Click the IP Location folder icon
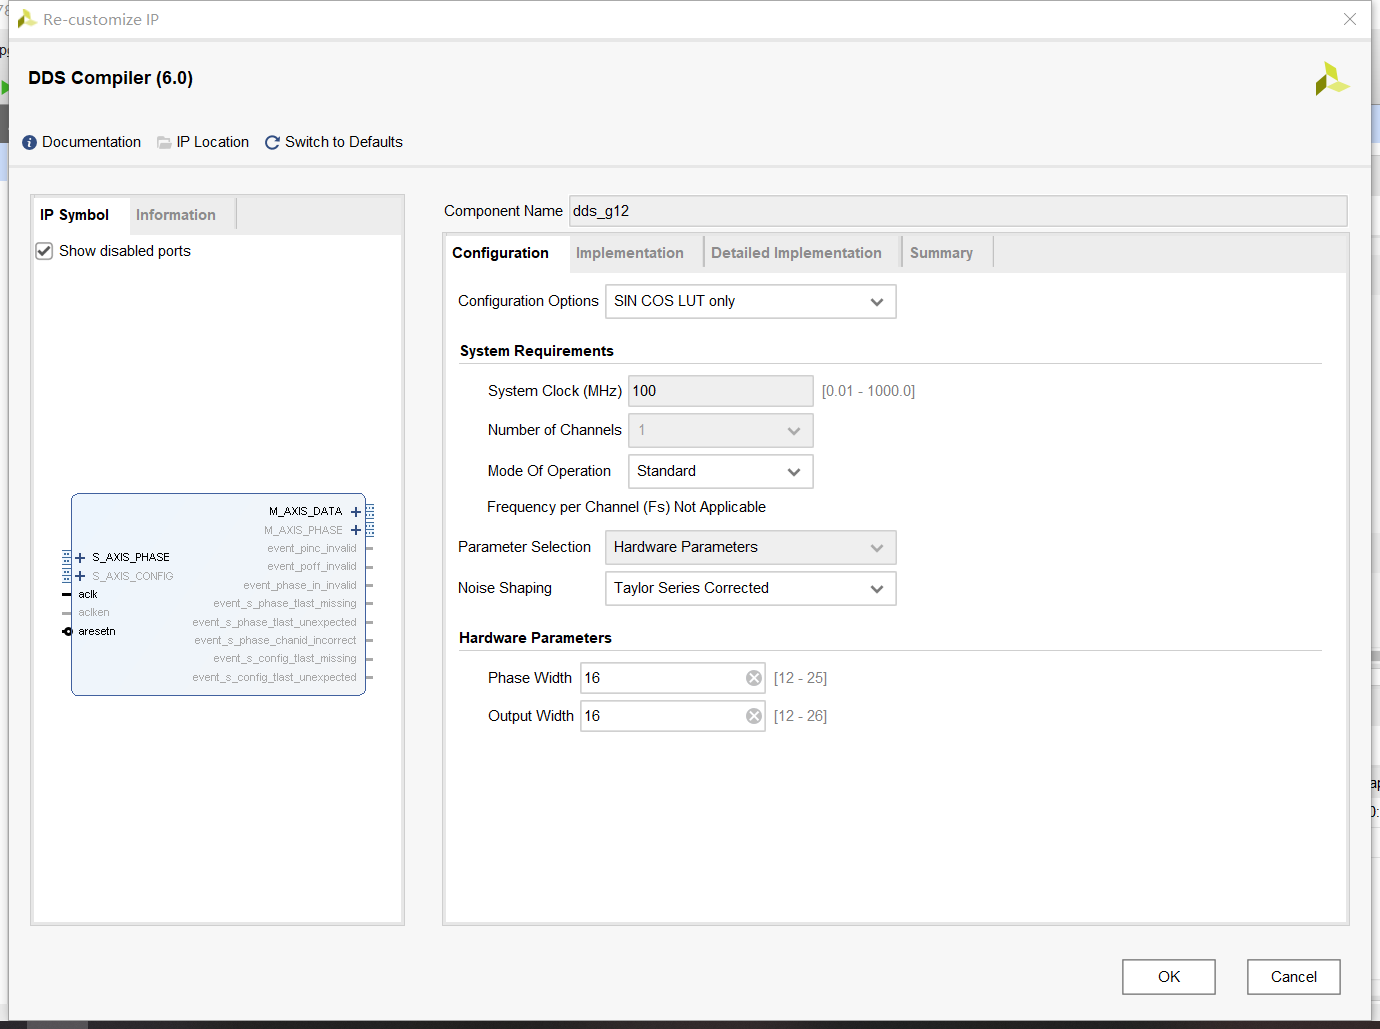1380x1029 pixels. pos(164,143)
